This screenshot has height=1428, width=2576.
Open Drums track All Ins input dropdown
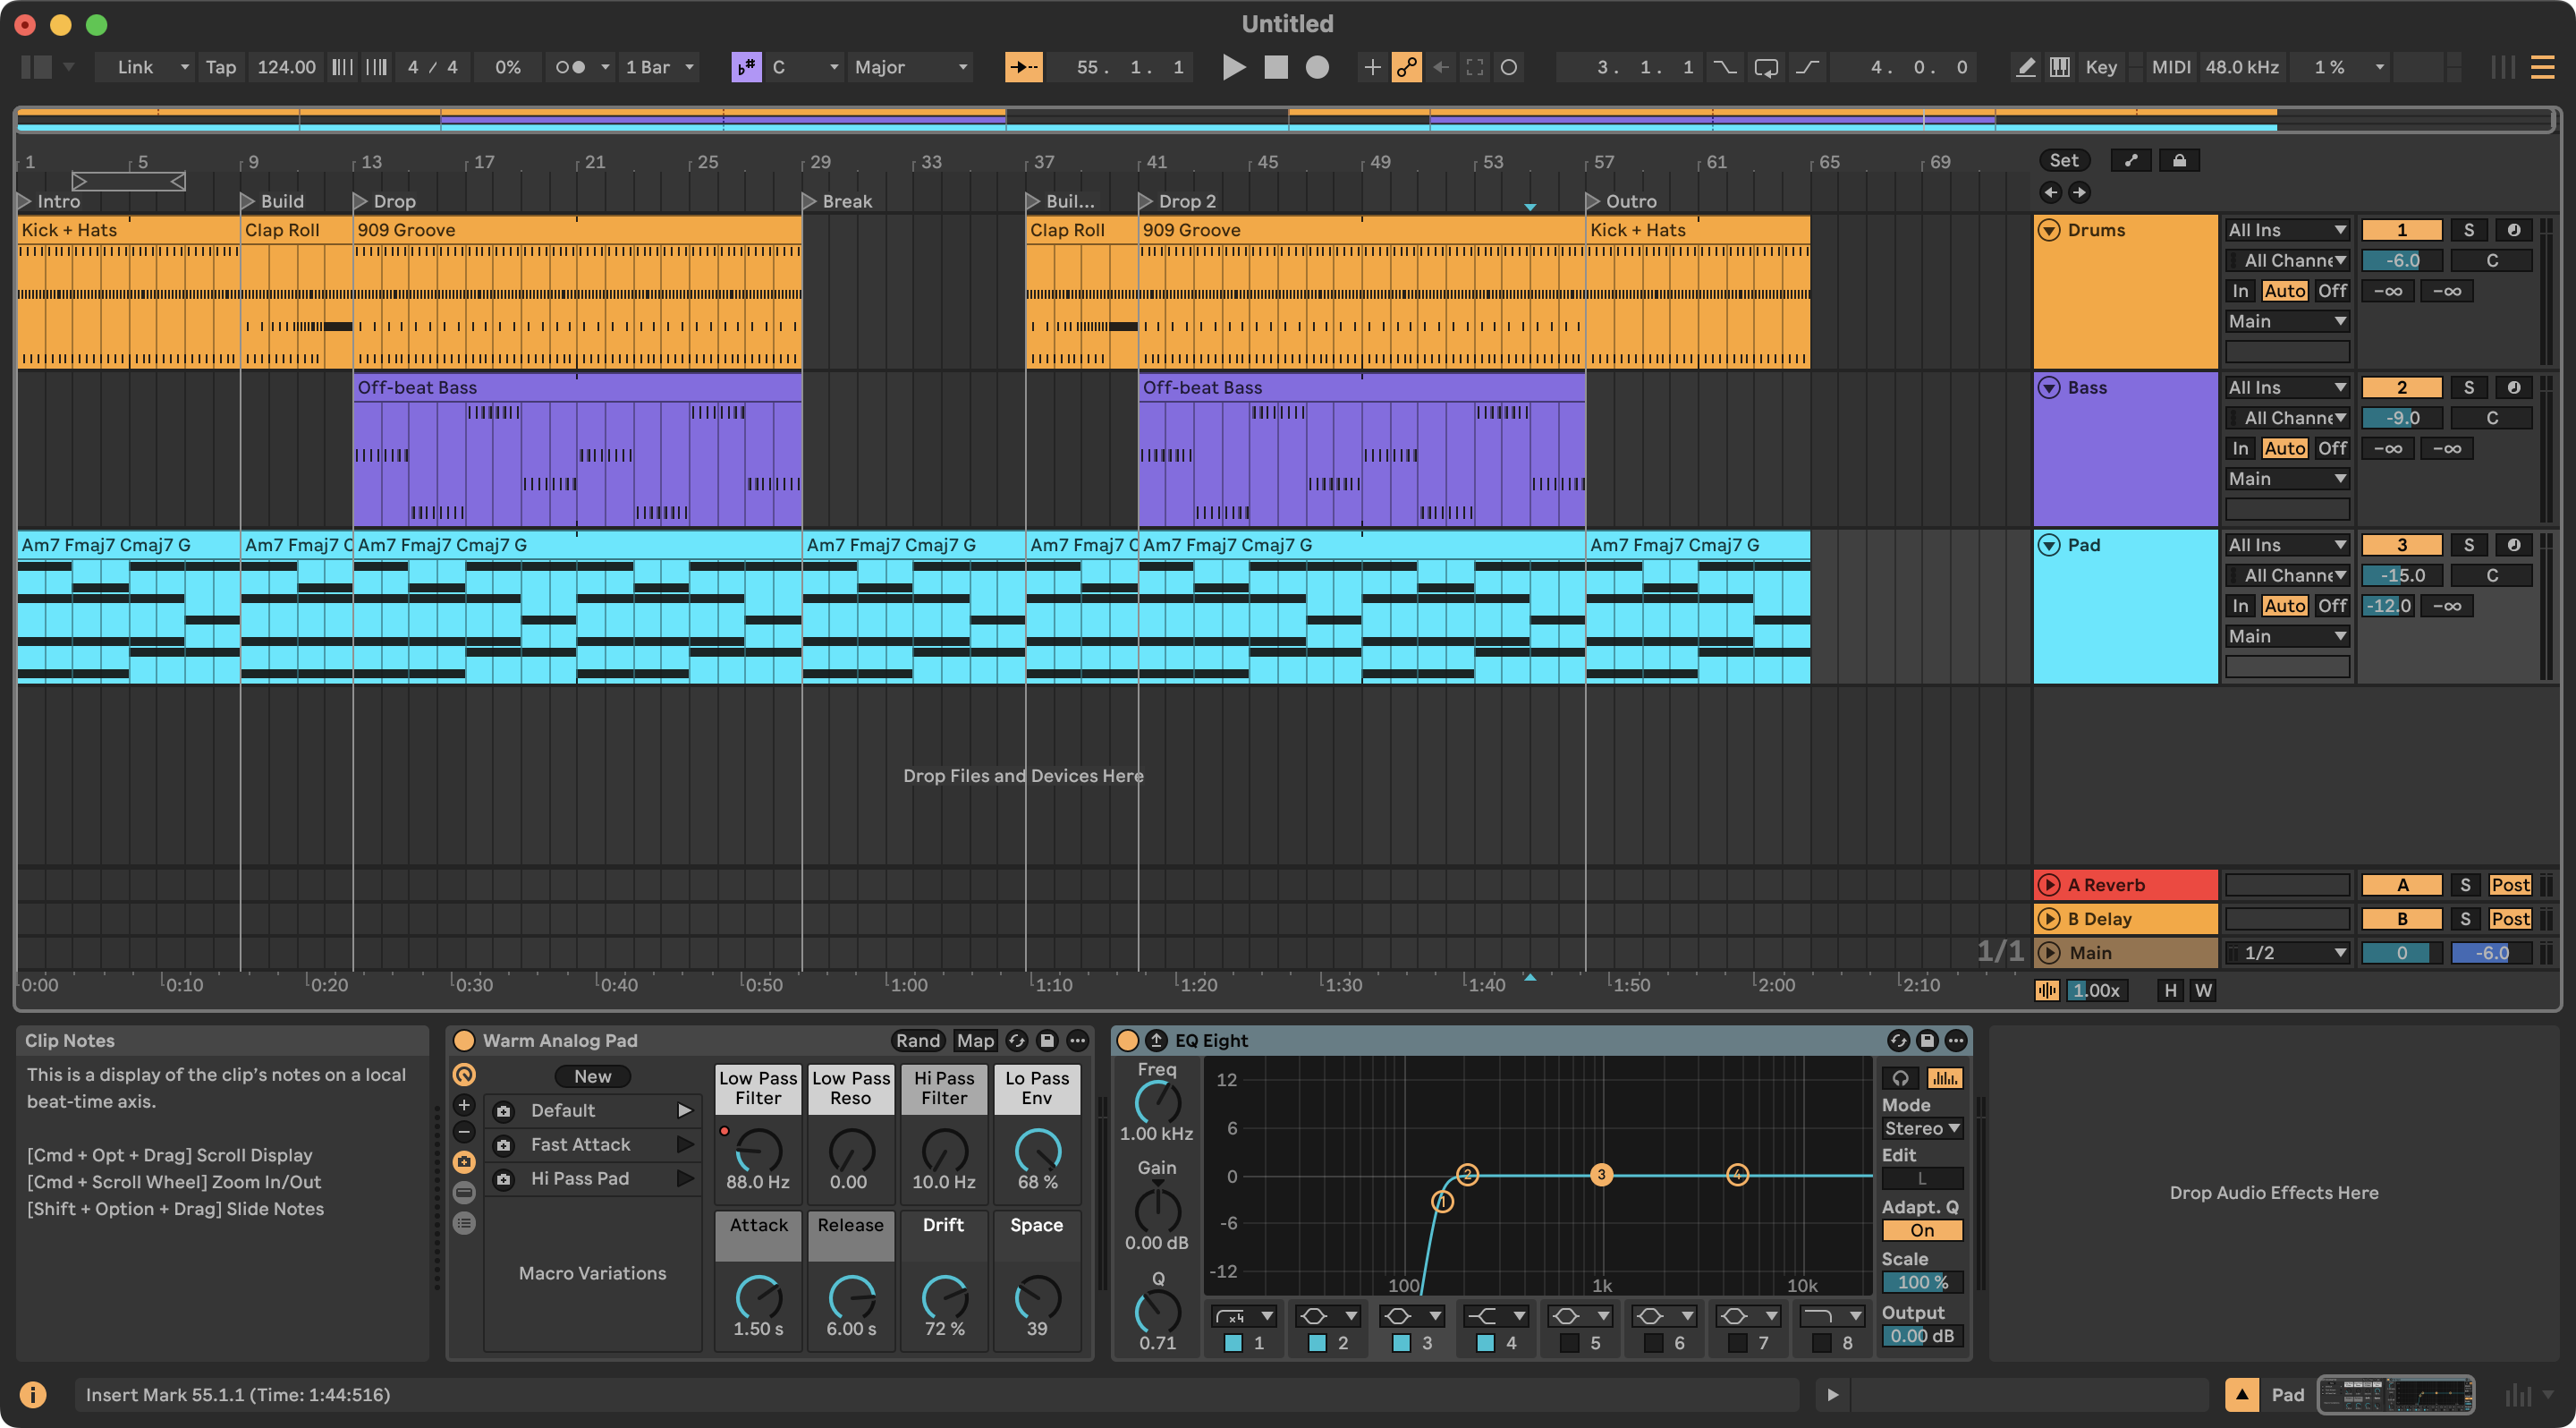(2287, 230)
